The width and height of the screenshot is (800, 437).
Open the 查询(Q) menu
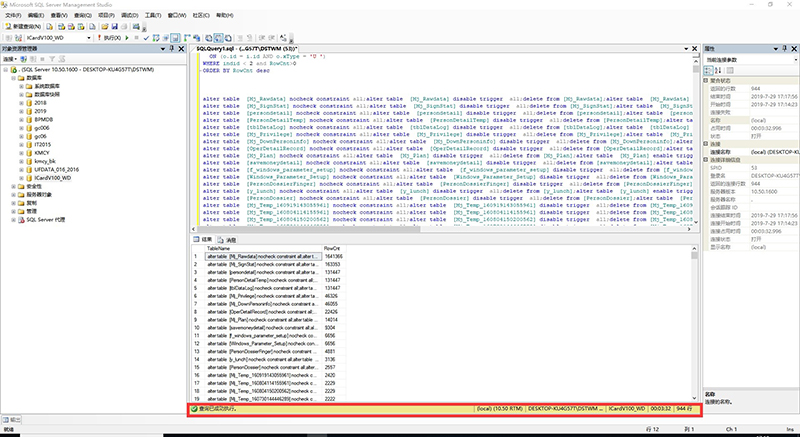tap(83, 15)
